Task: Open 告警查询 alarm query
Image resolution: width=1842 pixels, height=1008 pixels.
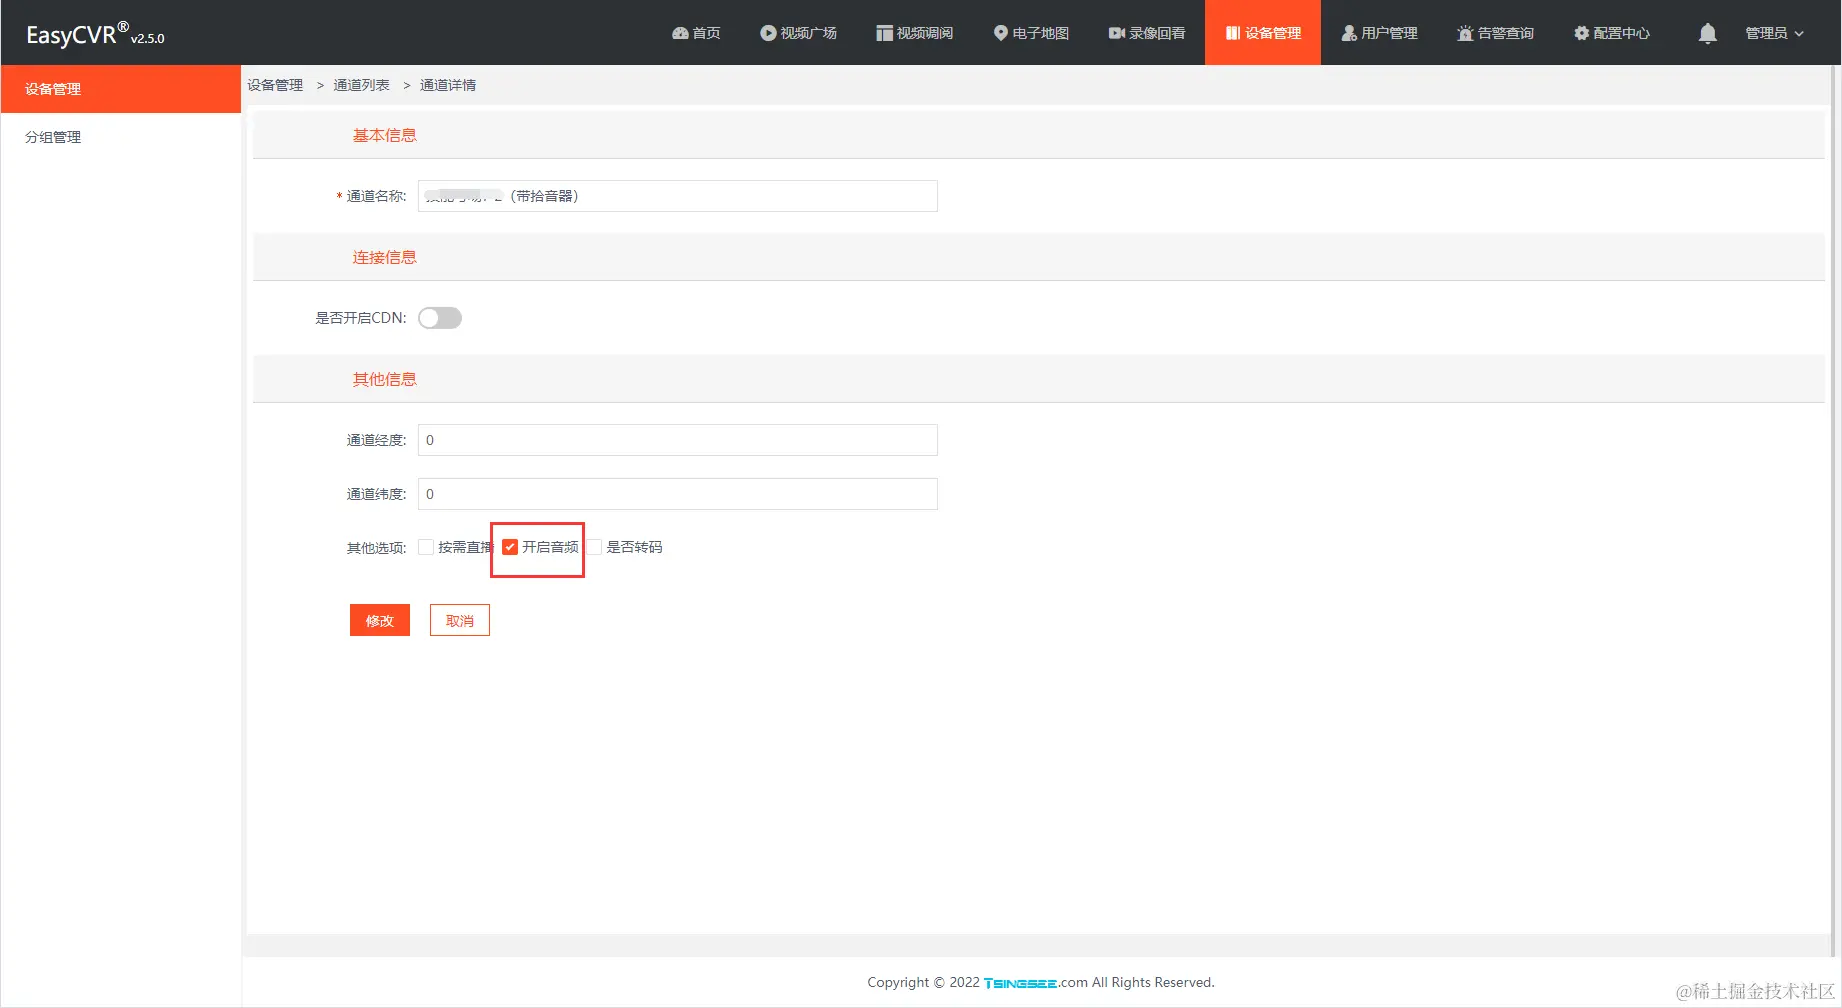Action: pos(1495,33)
